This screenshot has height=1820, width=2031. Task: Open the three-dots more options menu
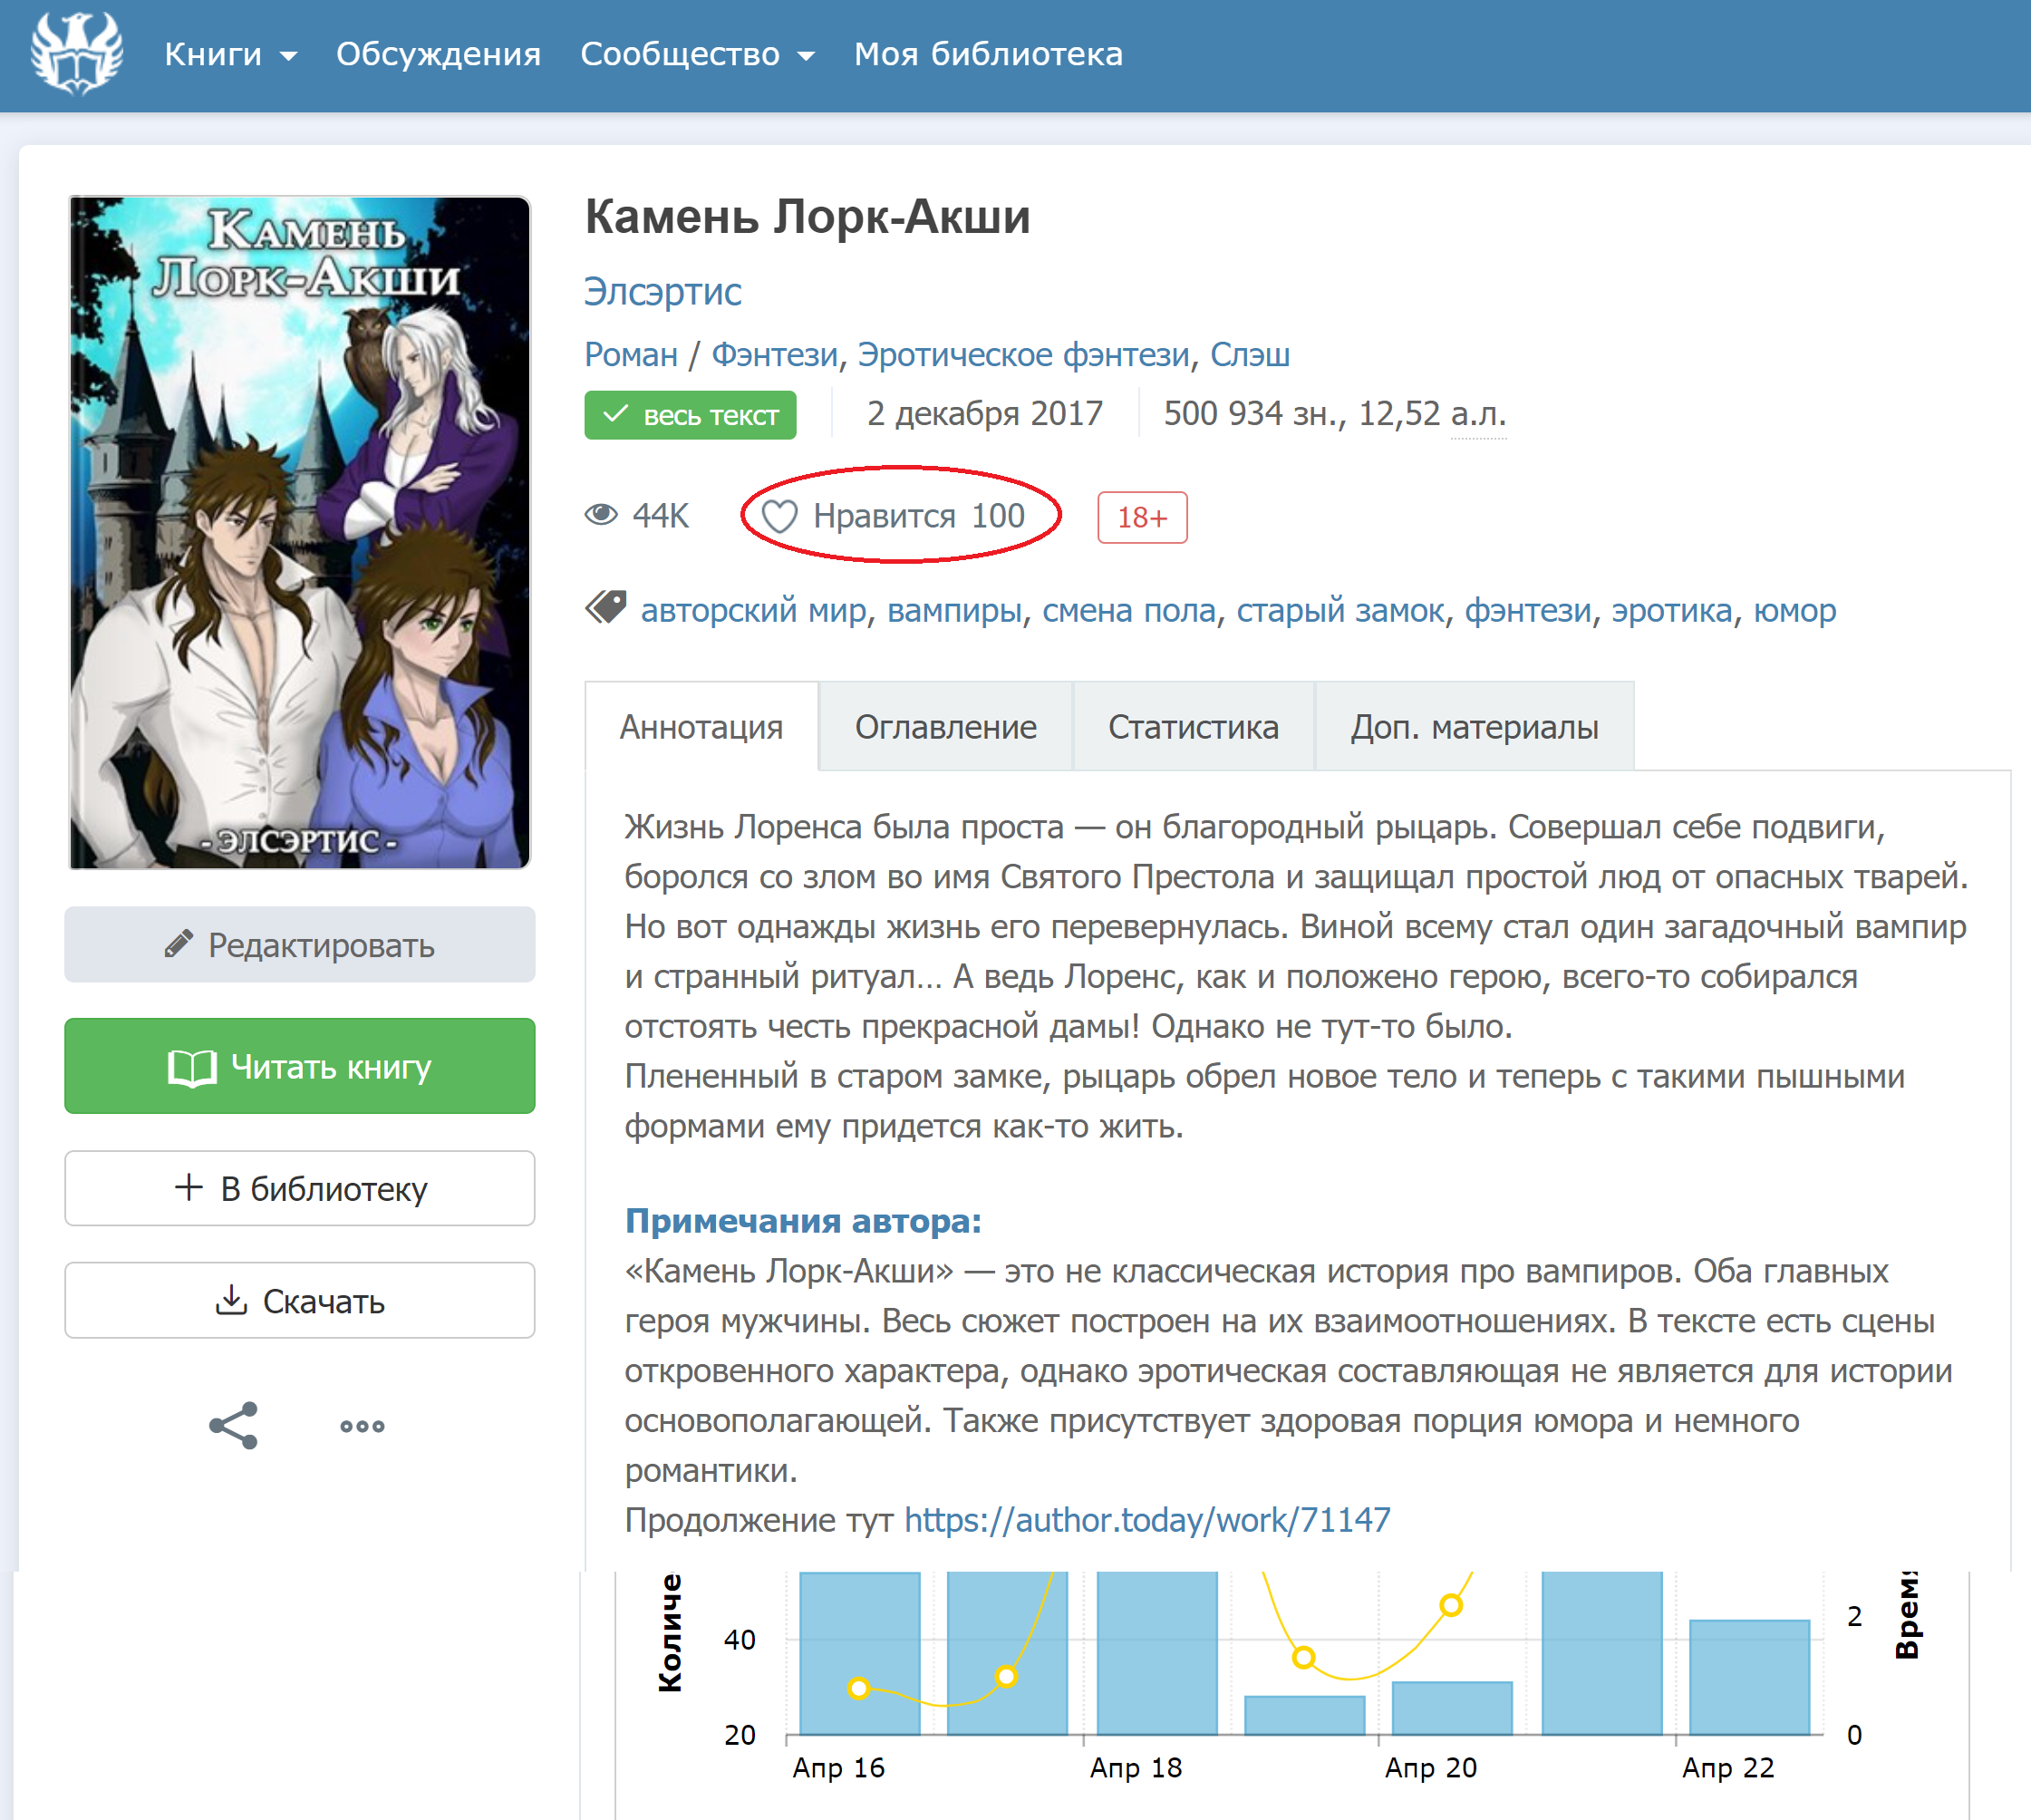pyautogui.click(x=362, y=1426)
